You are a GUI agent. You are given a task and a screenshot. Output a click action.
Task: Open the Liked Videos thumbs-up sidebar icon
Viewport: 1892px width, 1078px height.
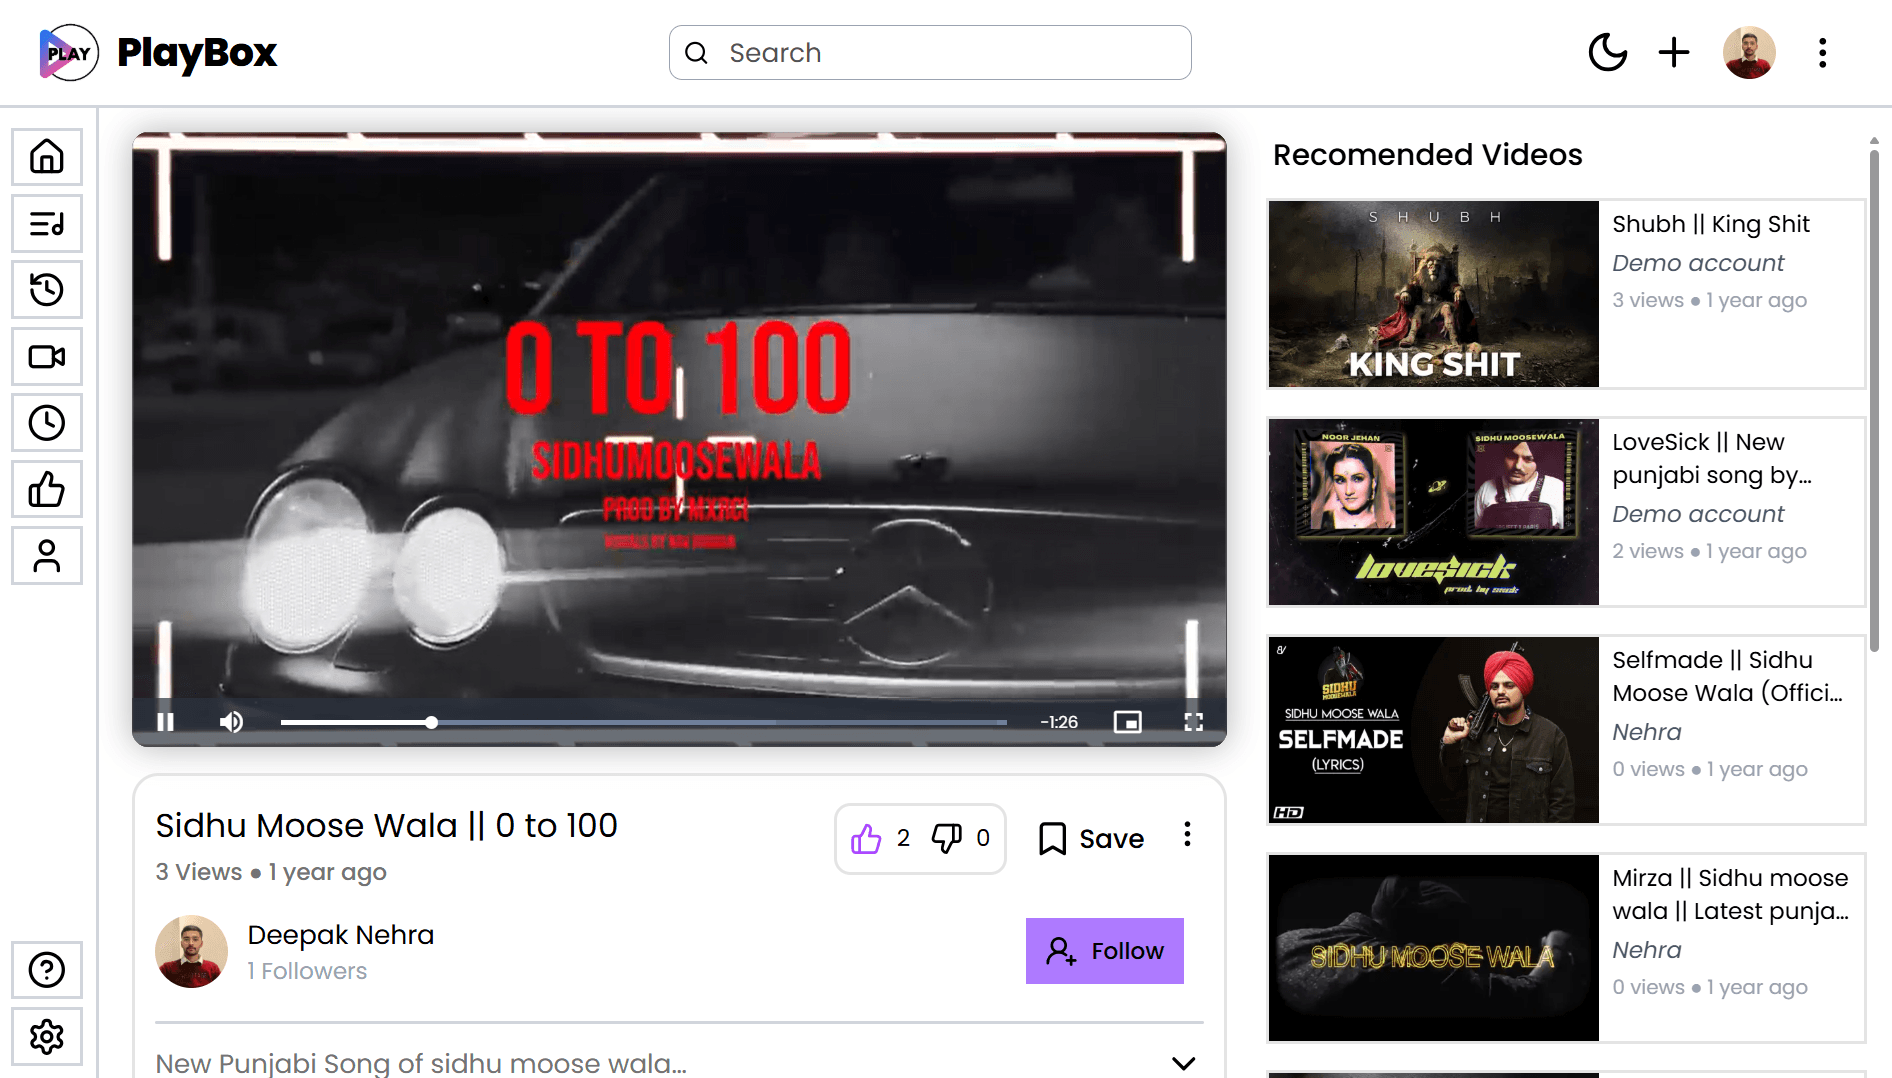[47, 490]
